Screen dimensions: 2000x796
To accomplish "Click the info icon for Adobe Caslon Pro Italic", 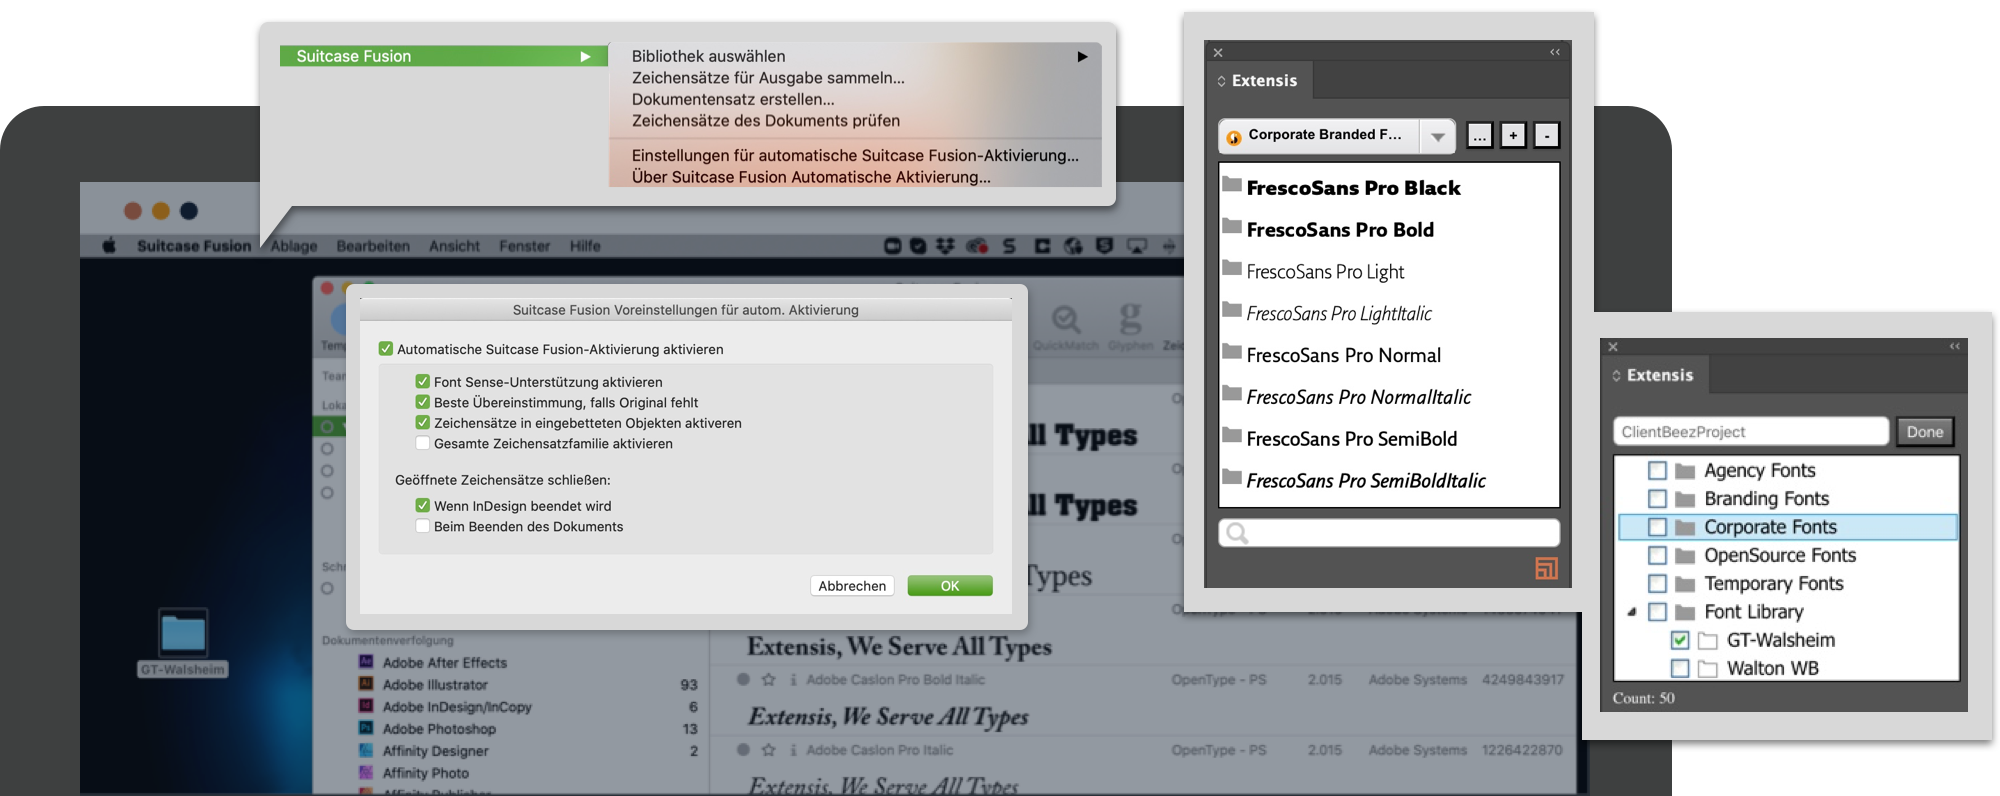I will click(793, 750).
